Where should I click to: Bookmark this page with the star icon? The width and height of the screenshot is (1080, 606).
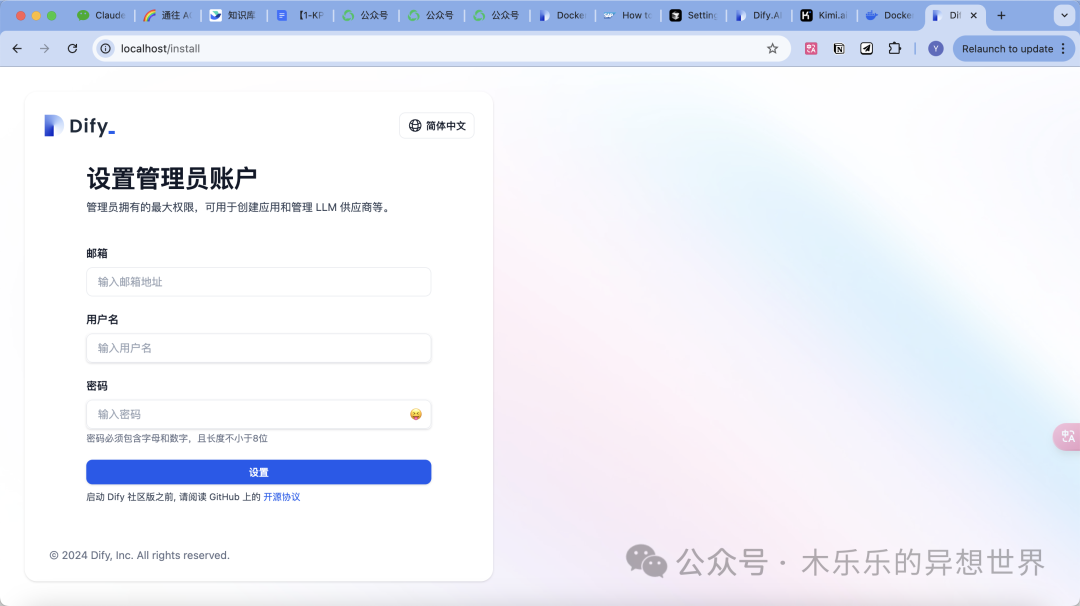point(772,48)
